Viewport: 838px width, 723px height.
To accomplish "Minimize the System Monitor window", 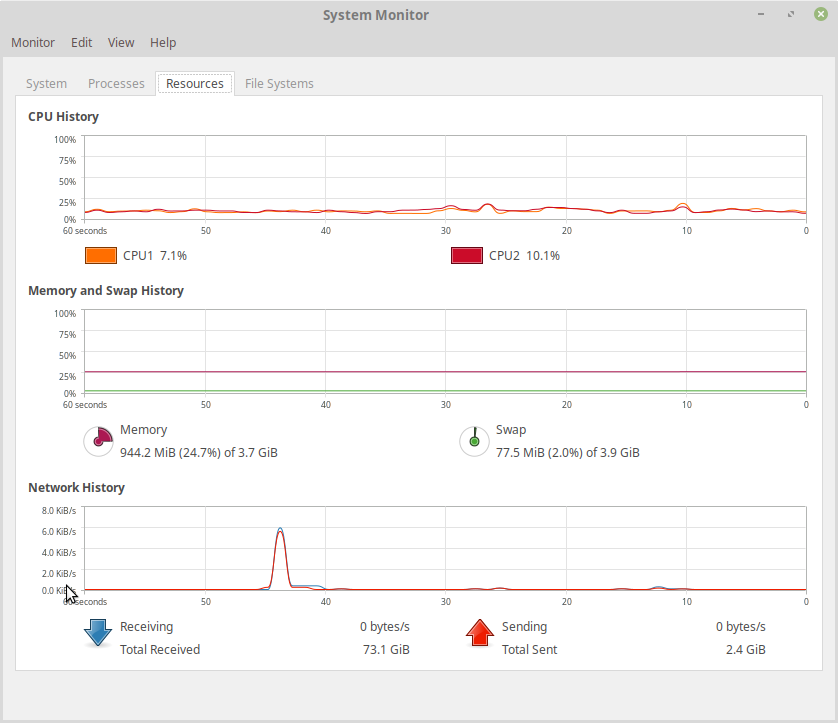I will coord(761,14).
